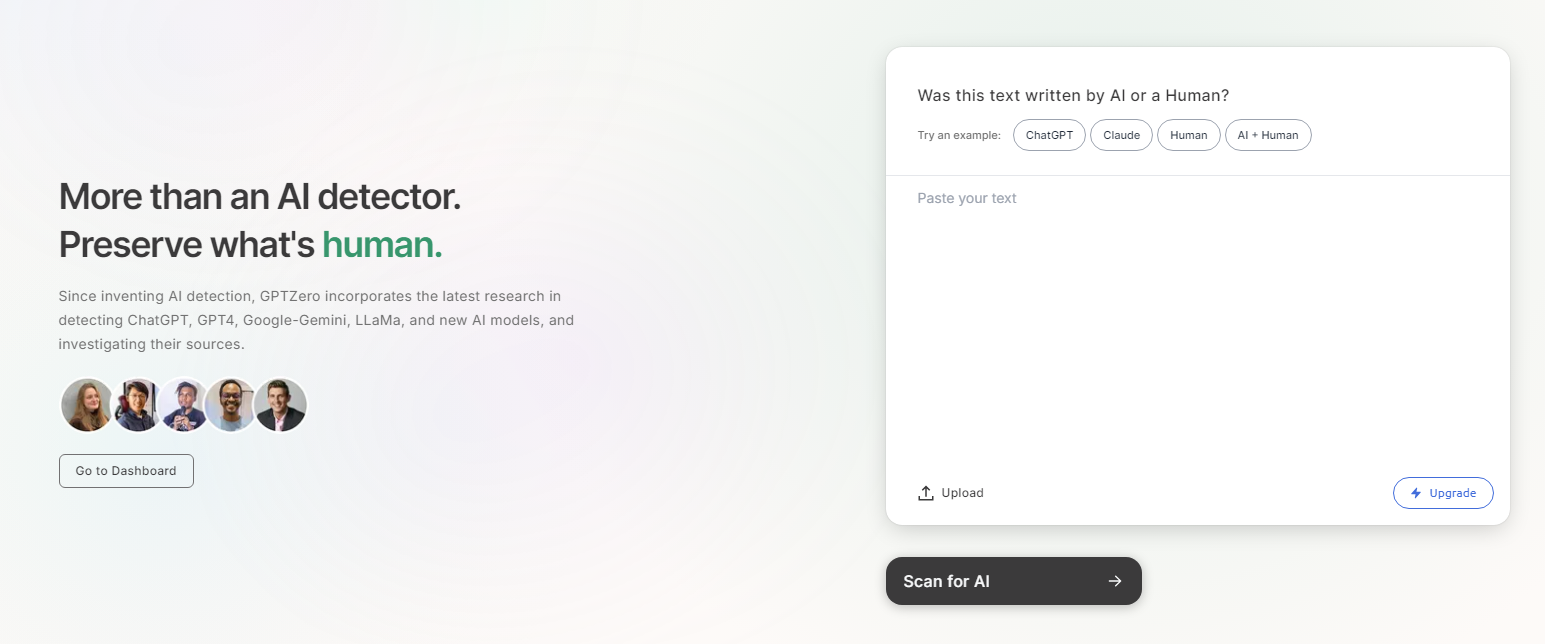
Task: Click the arrow on Scan for AI
Action: 1115,581
